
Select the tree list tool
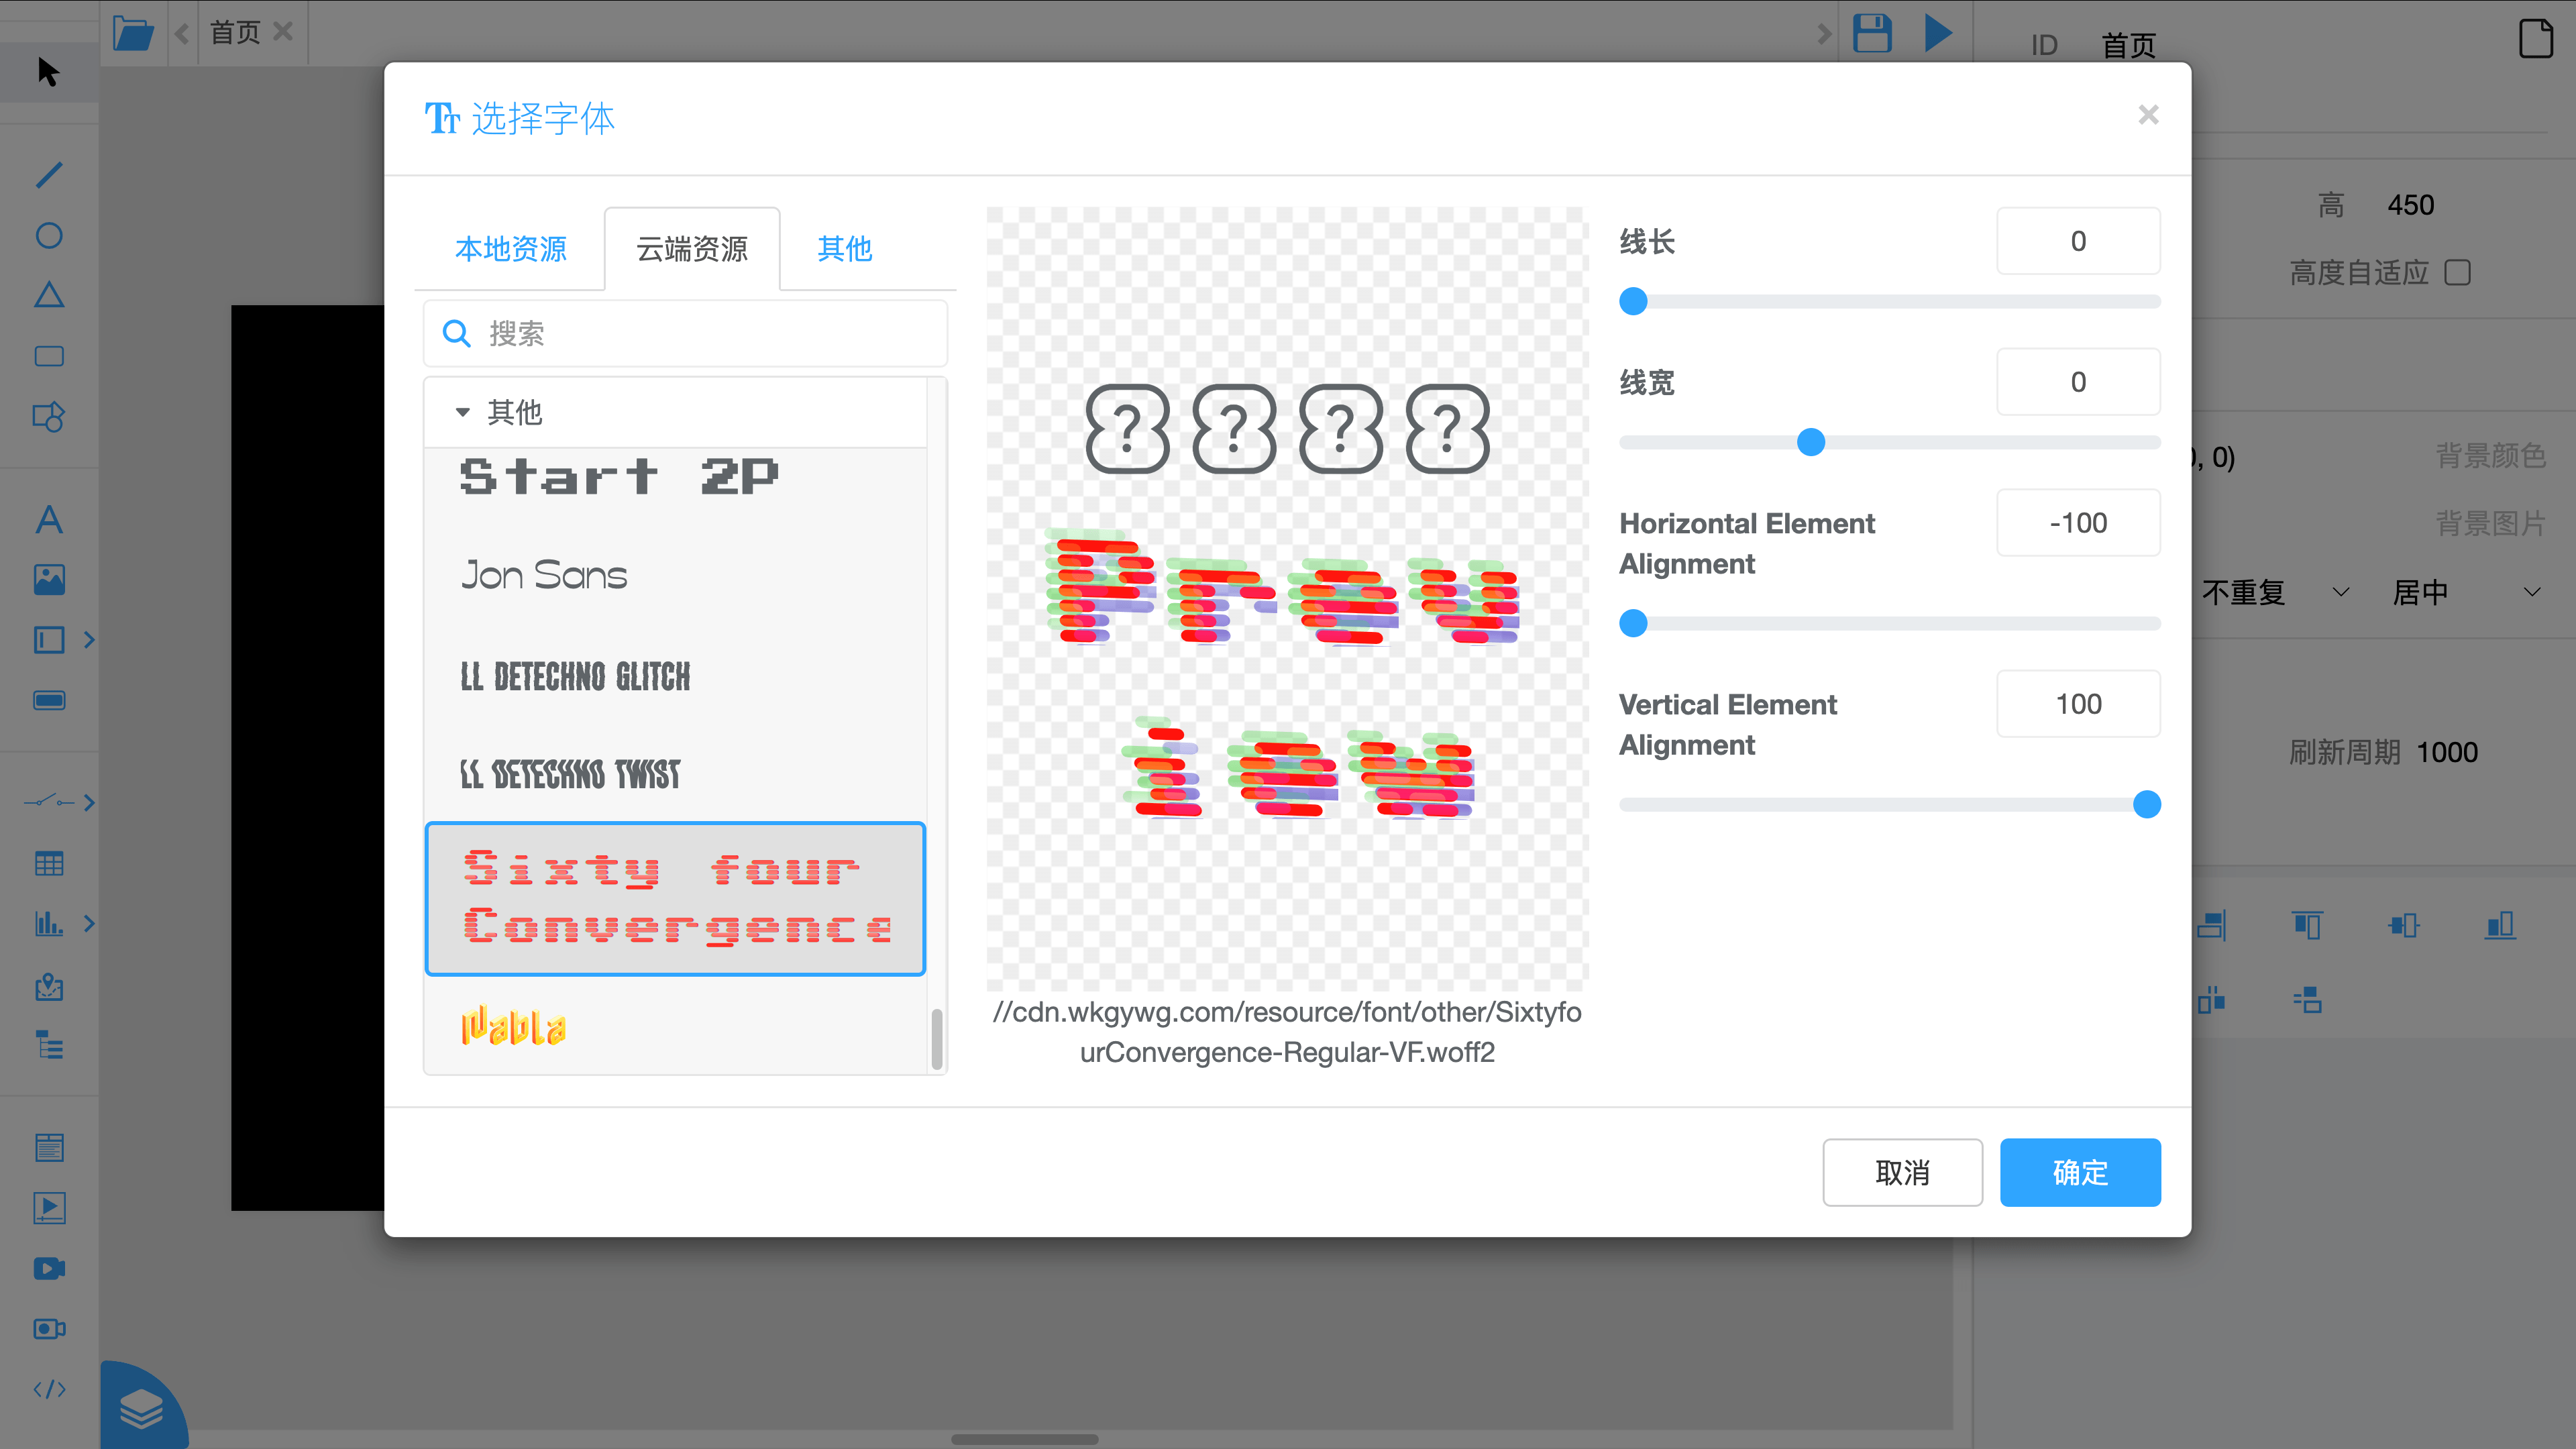49,1045
